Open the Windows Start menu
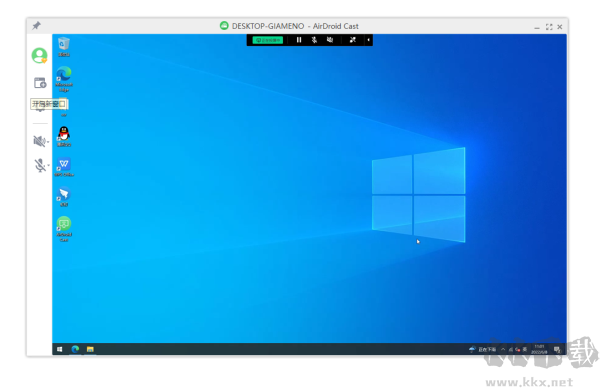600x389 pixels. pyautogui.click(x=60, y=349)
